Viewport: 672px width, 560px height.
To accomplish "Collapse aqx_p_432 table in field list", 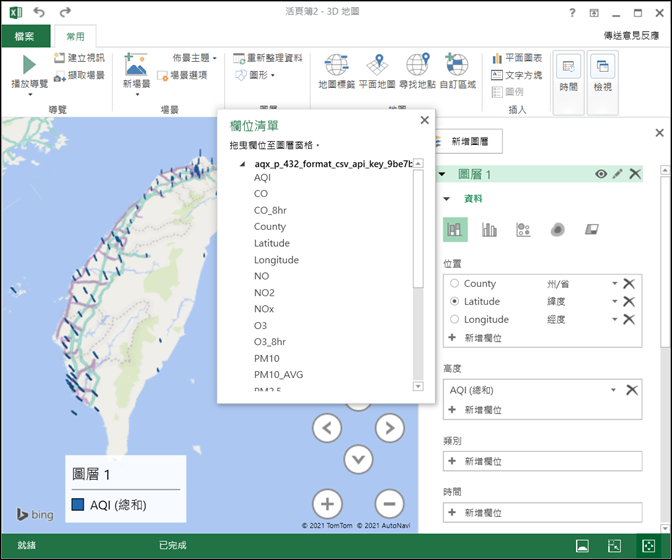I will pyautogui.click(x=243, y=164).
